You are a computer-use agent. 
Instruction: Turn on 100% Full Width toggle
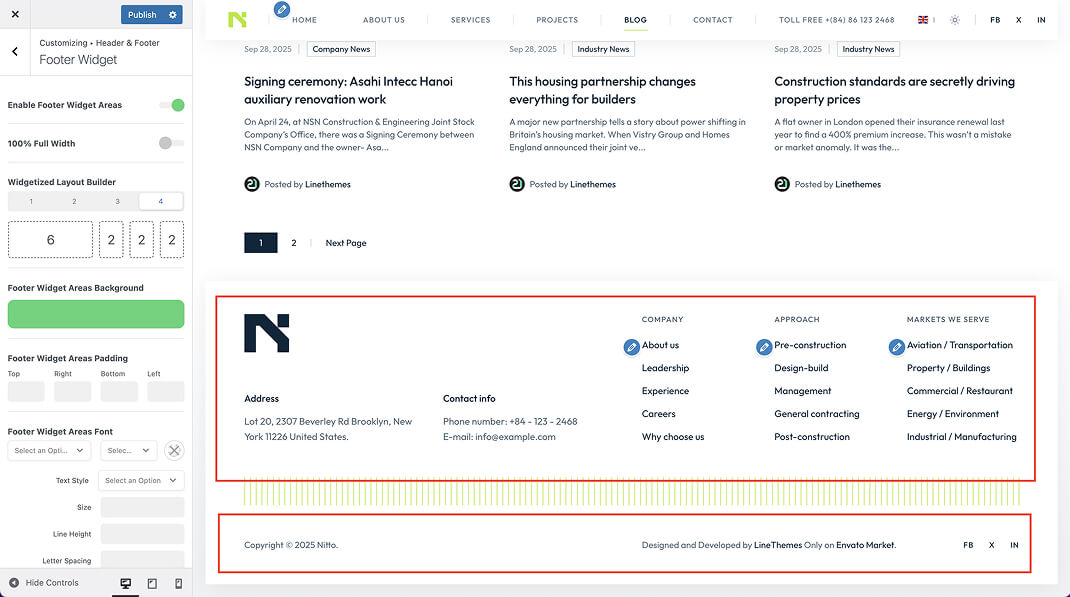(x=171, y=143)
